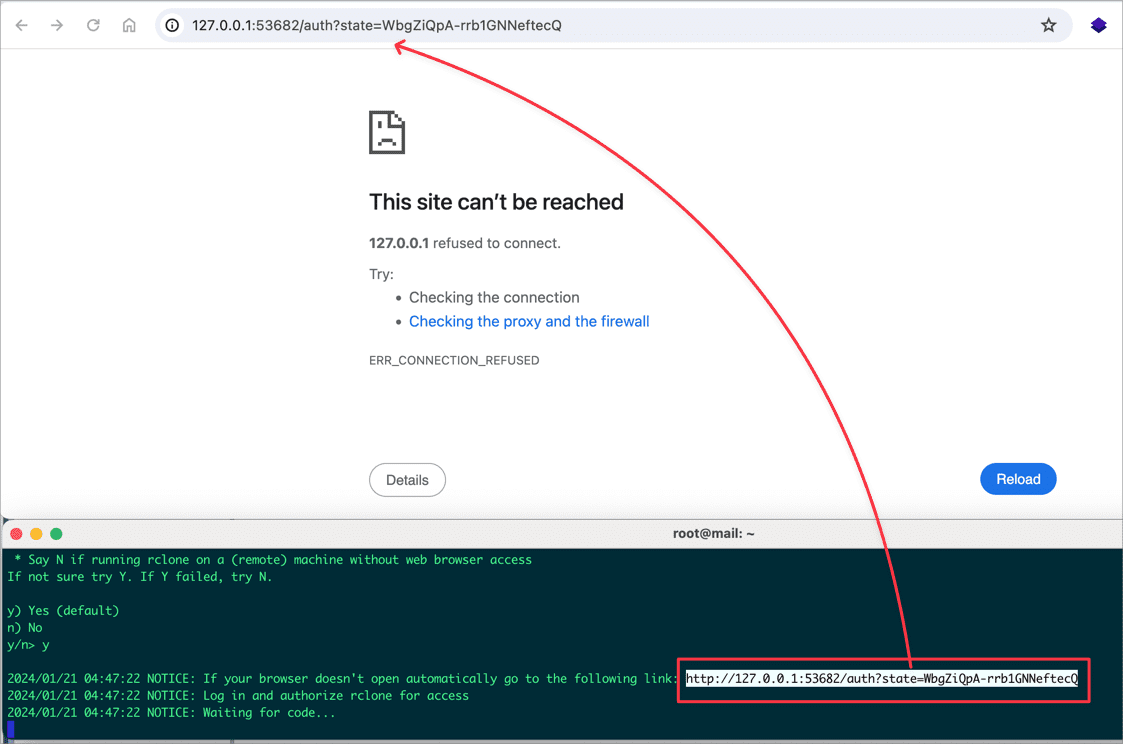This screenshot has width=1123, height=744.
Task: Open the Checking the proxy and the firewall link
Action: point(529,321)
